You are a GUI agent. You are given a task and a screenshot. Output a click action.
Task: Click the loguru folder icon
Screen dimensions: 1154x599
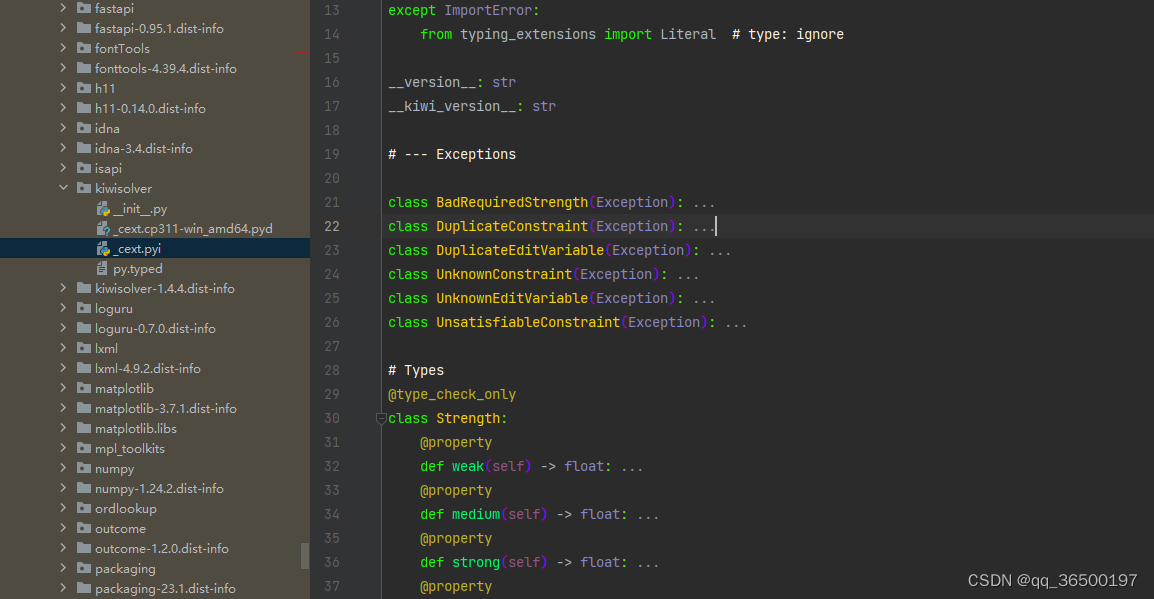84,308
